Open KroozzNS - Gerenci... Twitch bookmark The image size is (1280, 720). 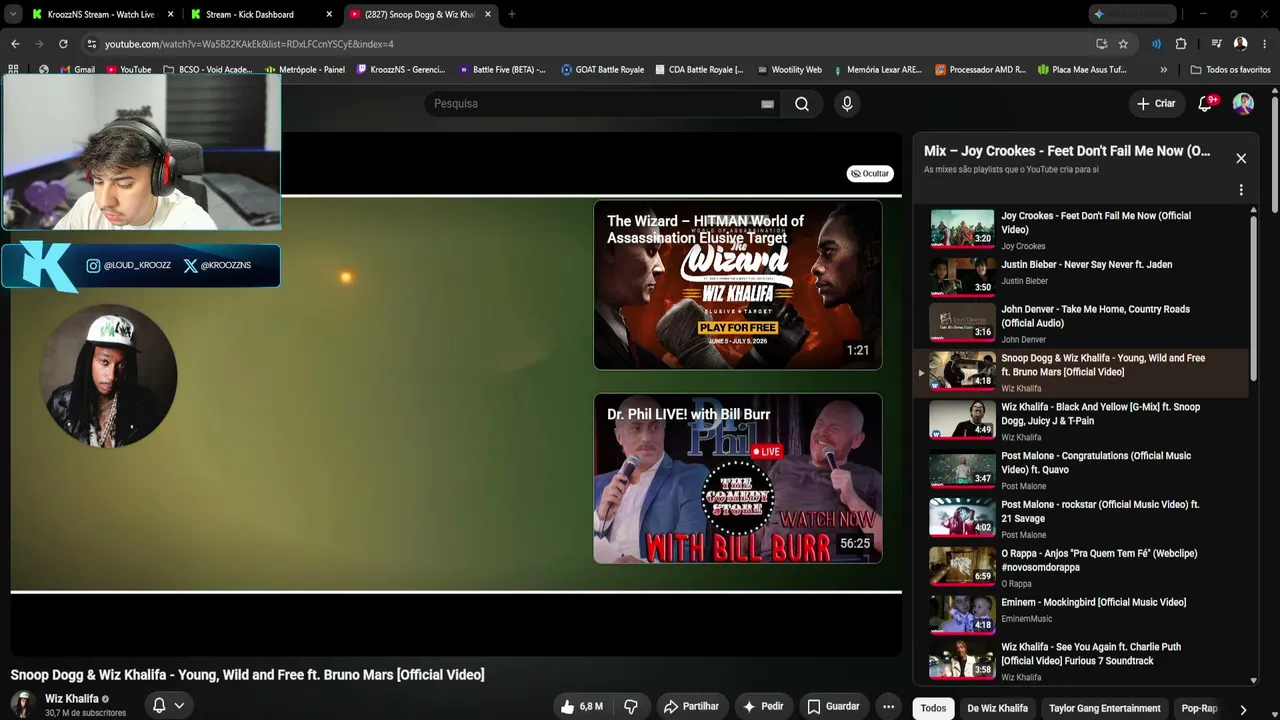coord(401,70)
